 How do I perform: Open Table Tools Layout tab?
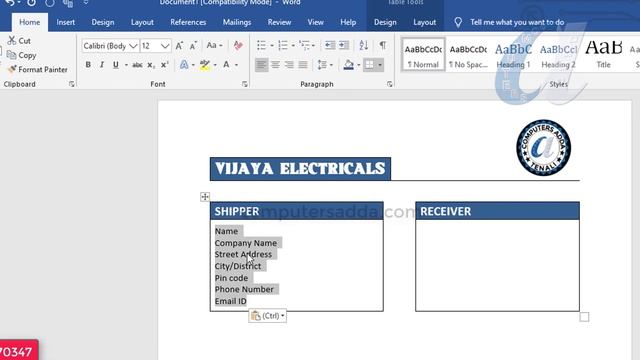point(424,22)
